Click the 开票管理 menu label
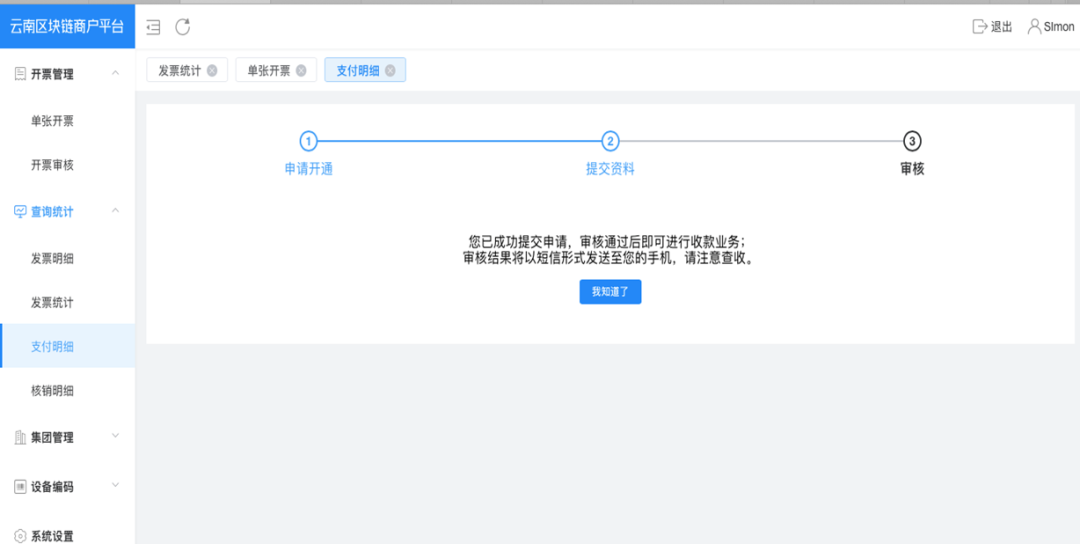The image size is (1080, 544). point(52,74)
